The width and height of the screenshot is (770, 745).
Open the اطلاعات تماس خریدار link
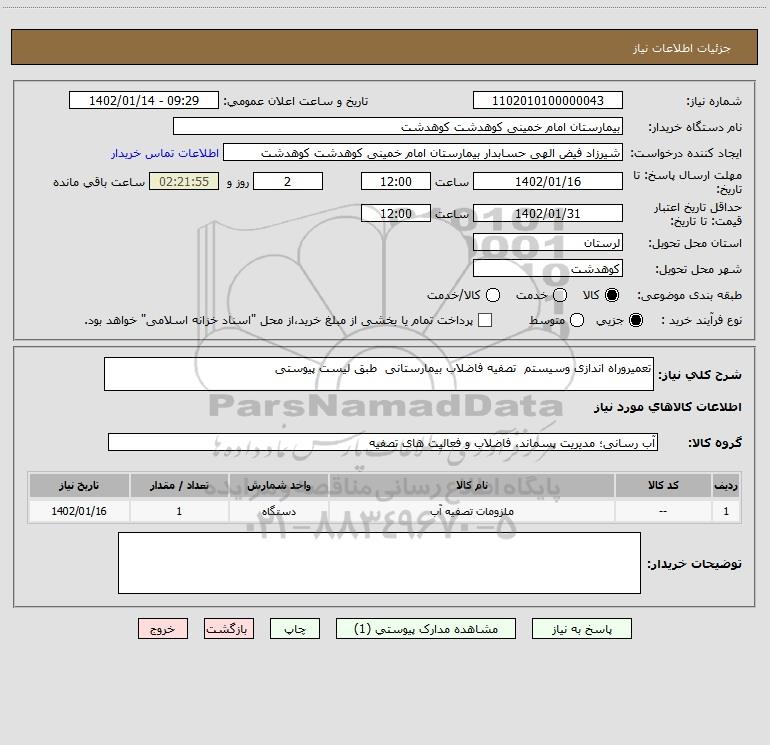click(x=165, y=153)
